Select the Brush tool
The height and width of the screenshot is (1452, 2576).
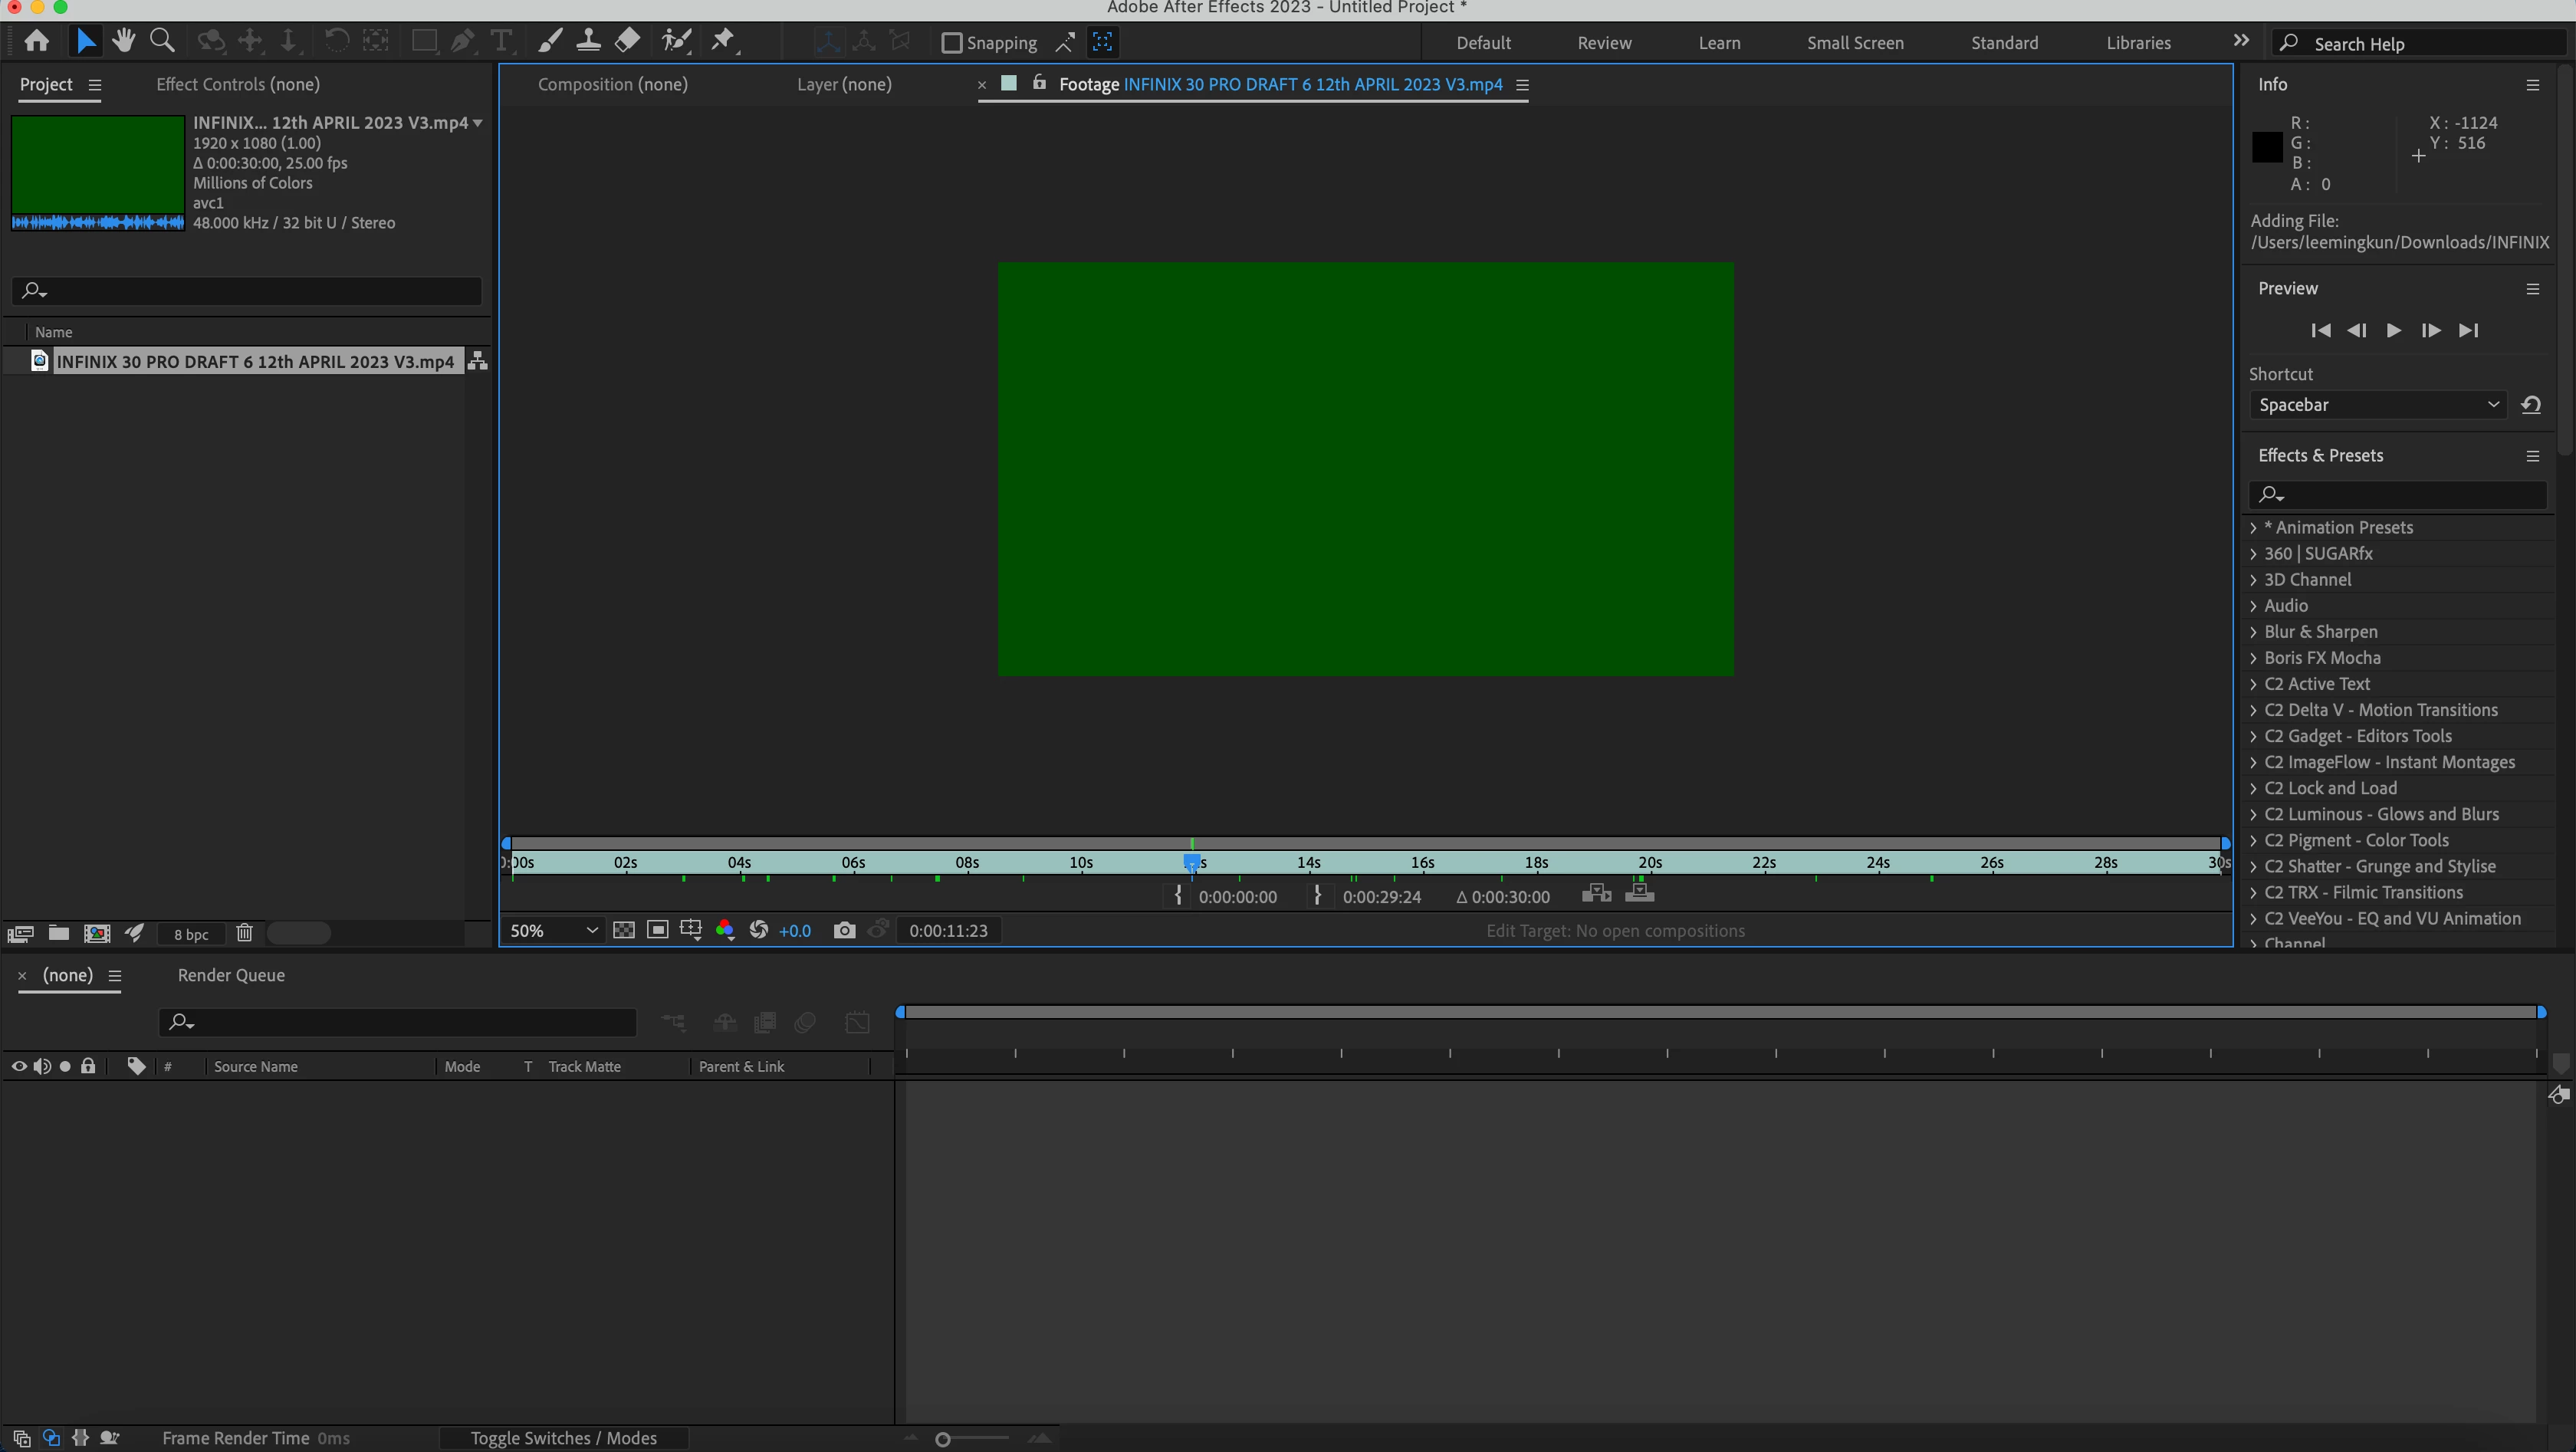[x=549, y=41]
